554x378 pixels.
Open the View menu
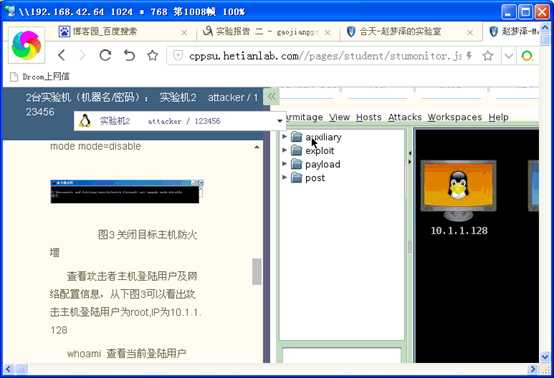pos(339,117)
